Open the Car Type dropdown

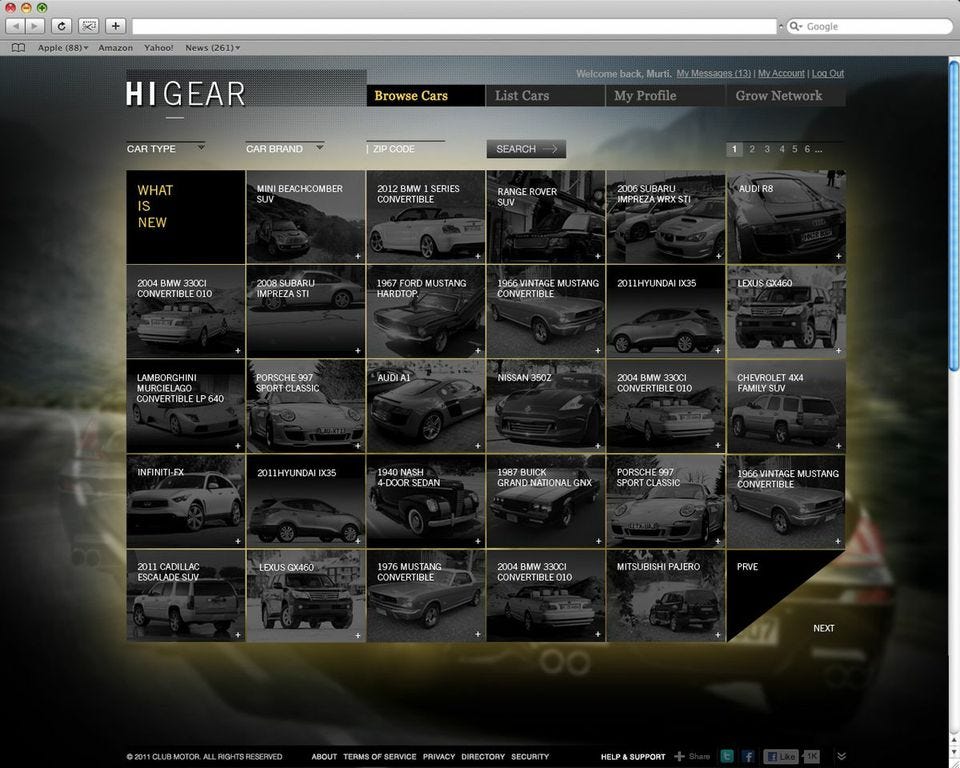[x=166, y=148]
